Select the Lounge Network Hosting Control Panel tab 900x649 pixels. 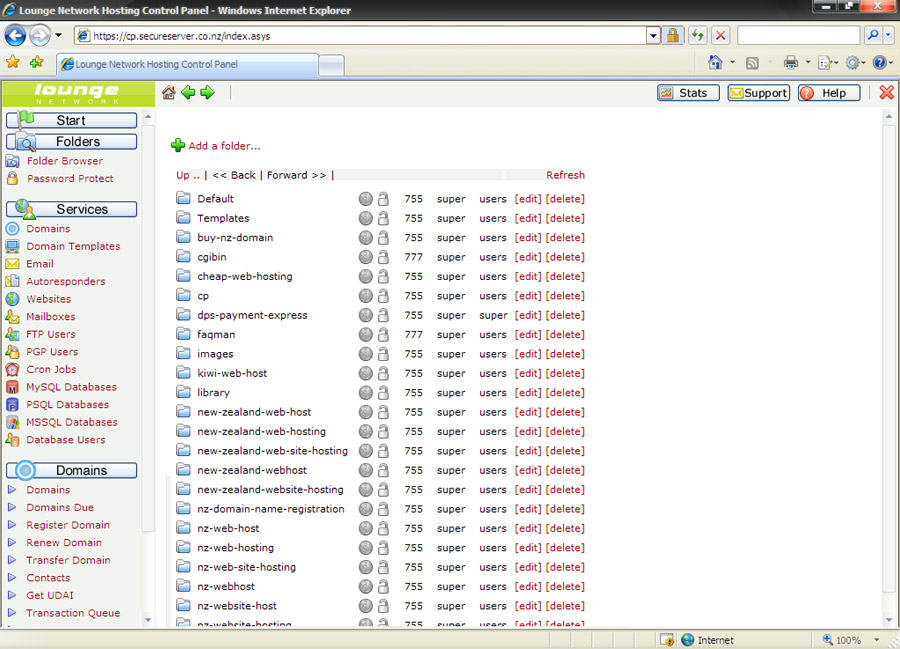[x=185, y=65]
